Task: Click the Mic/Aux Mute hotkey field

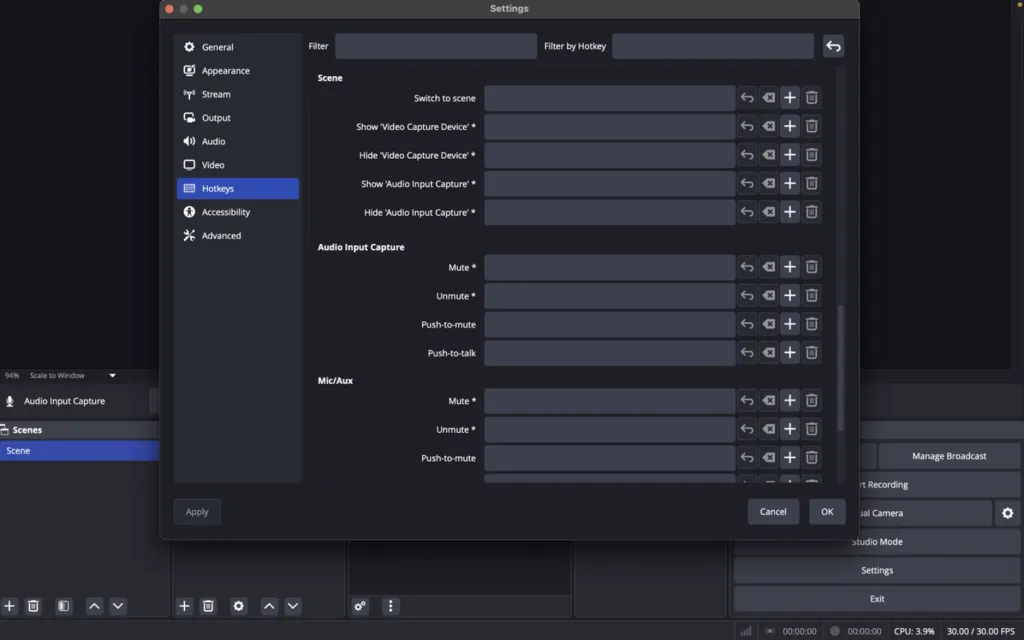Action: 609,401
